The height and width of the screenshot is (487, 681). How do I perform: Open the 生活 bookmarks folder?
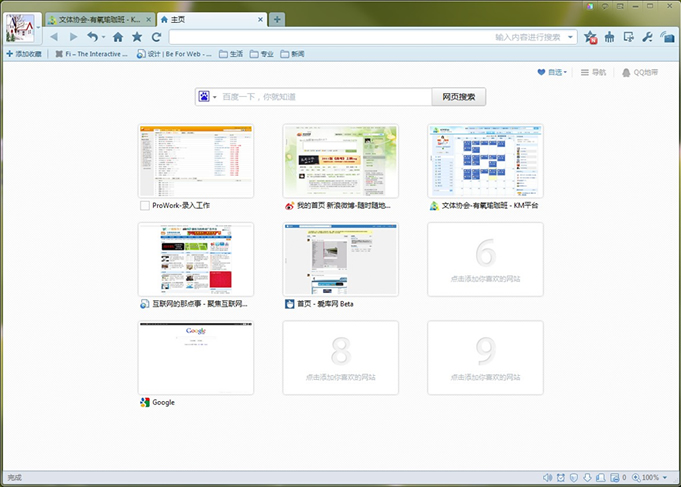click(230, 54)
